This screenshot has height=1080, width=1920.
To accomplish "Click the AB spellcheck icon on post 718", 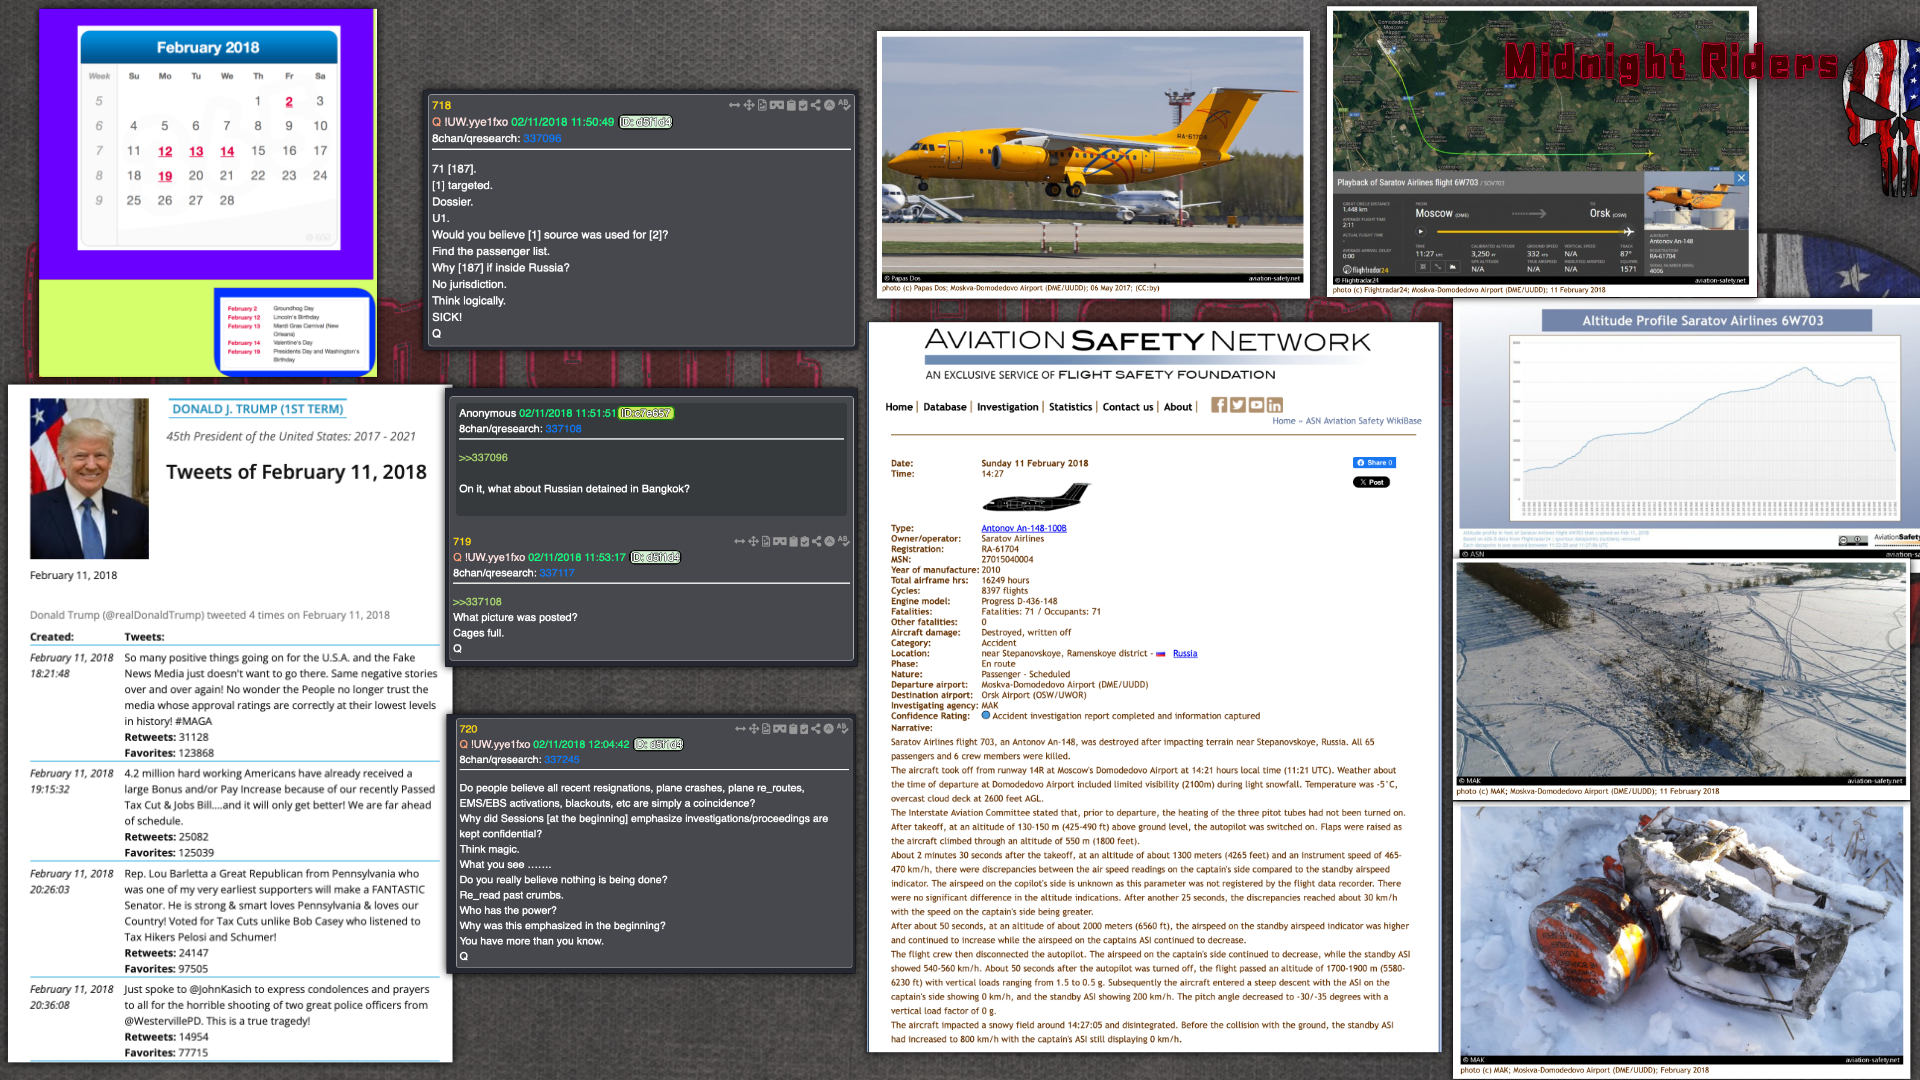I will 844,104.
